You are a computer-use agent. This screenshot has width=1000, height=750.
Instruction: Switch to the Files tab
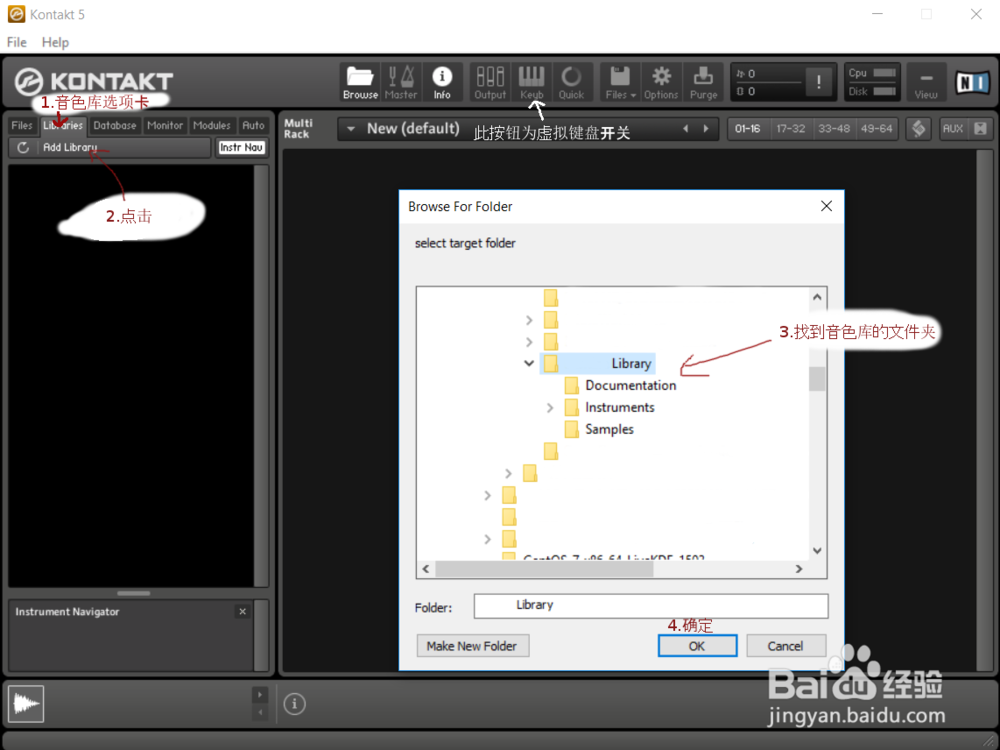[22, 126]
